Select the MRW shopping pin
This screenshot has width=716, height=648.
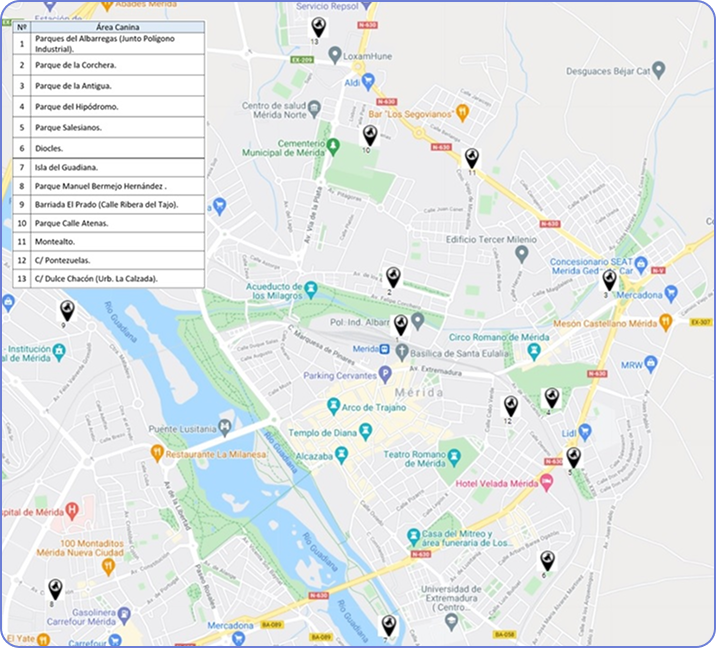[651, 364]
